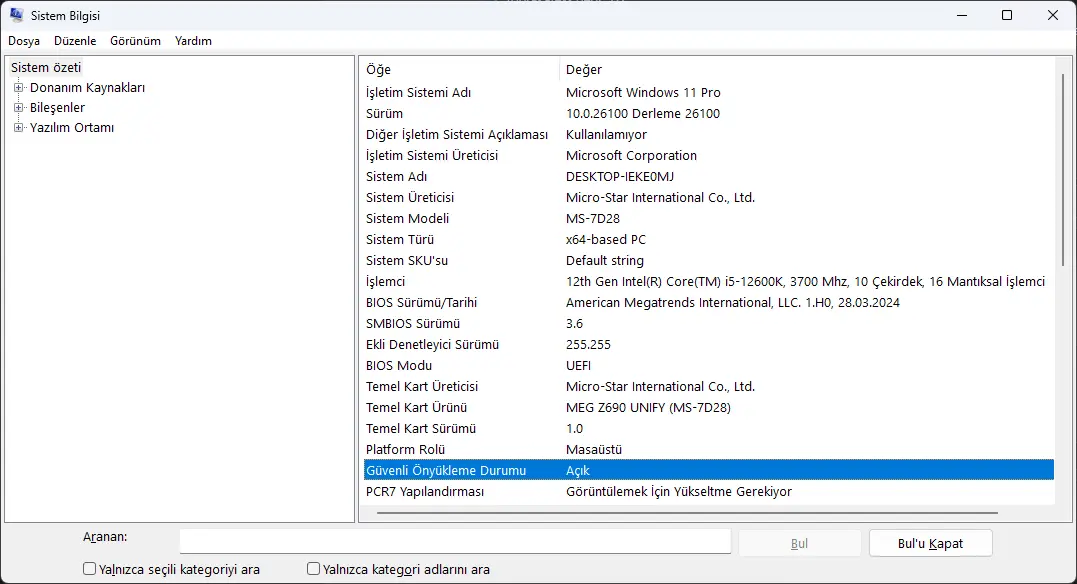The width and height of the screenshot is (1077, 584).
Task: Click the value DESKTOP-IEKE0MJ
Action: [620, 177]
